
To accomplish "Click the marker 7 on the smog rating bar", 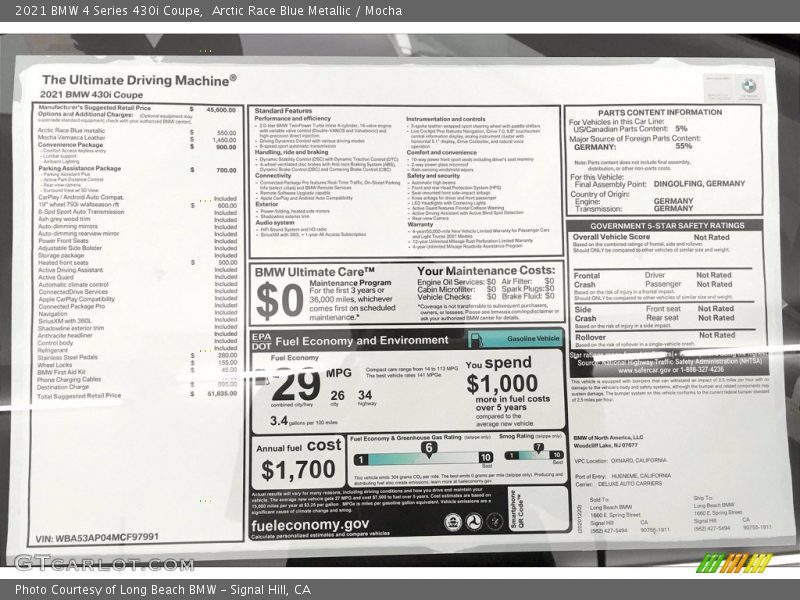I will (538, 447).
